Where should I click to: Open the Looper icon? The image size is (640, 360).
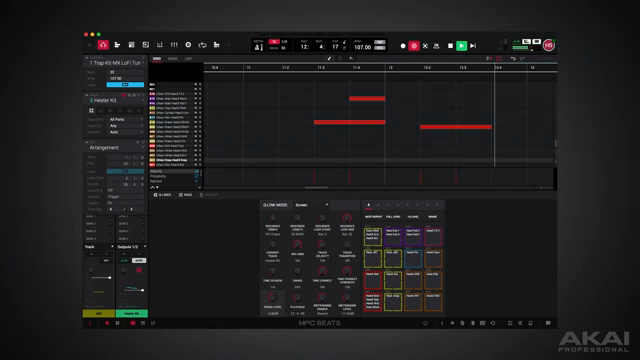click(202, 45)
